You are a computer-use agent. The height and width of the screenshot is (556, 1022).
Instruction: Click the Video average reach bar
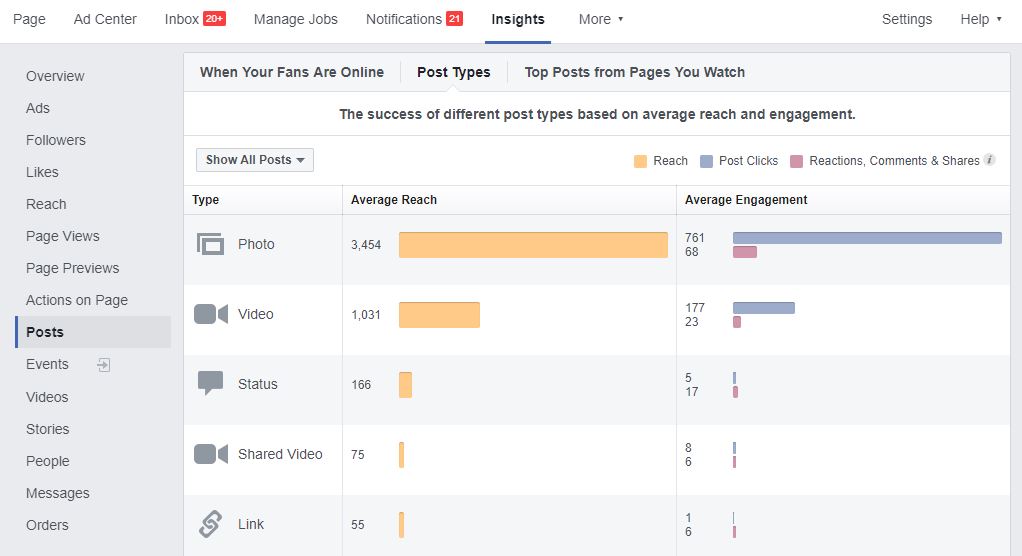(439, 315)
